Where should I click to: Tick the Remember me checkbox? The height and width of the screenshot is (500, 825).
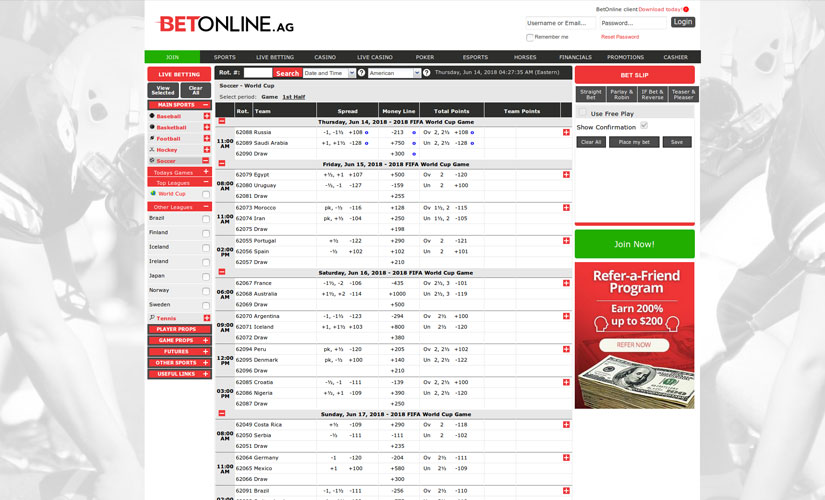[x=529, y=37]
